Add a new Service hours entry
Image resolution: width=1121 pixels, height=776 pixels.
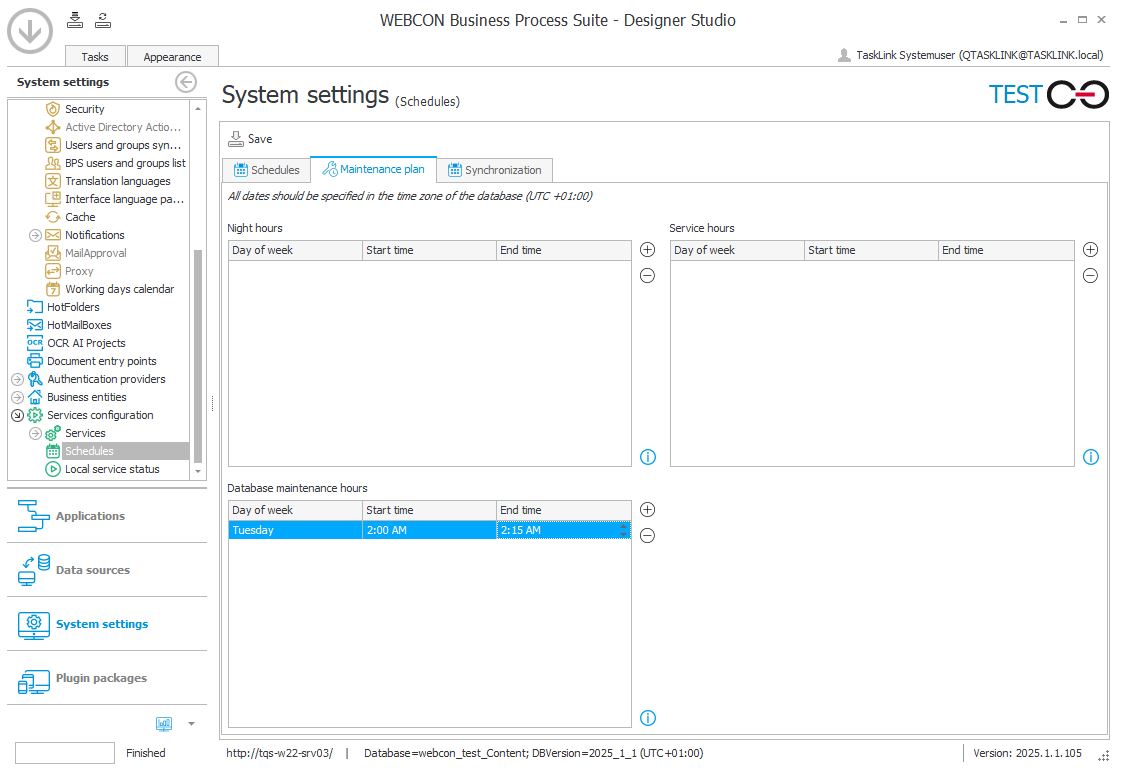[x=1090, y=250]
